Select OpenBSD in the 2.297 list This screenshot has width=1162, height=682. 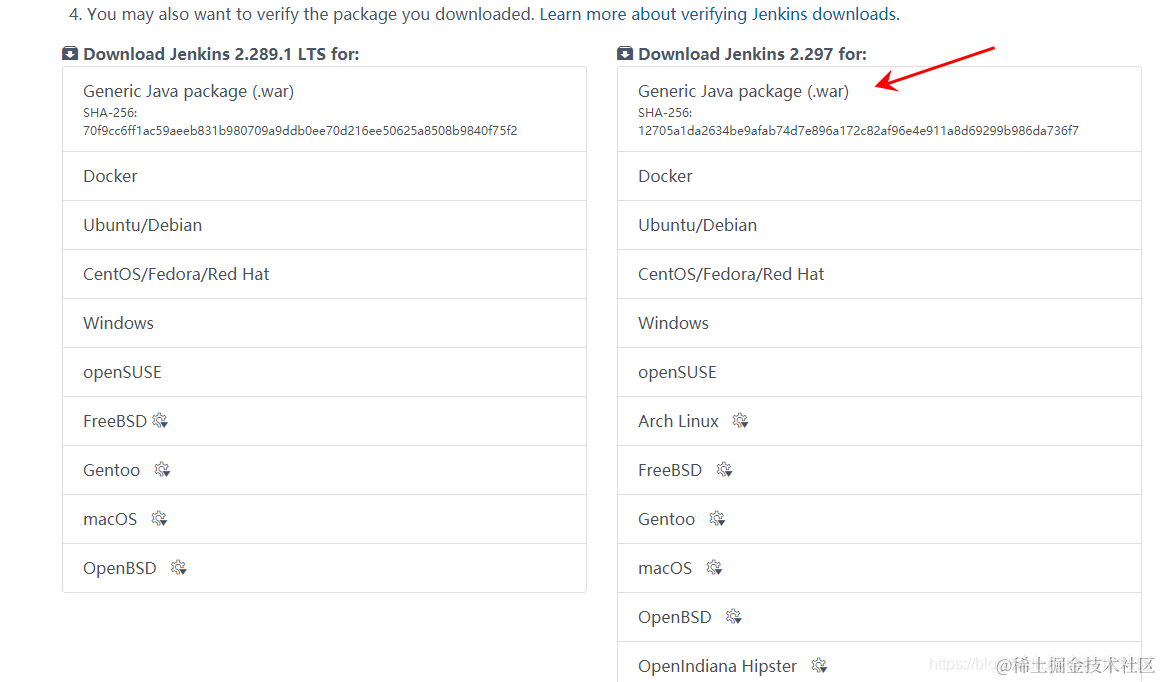point(879,617)
